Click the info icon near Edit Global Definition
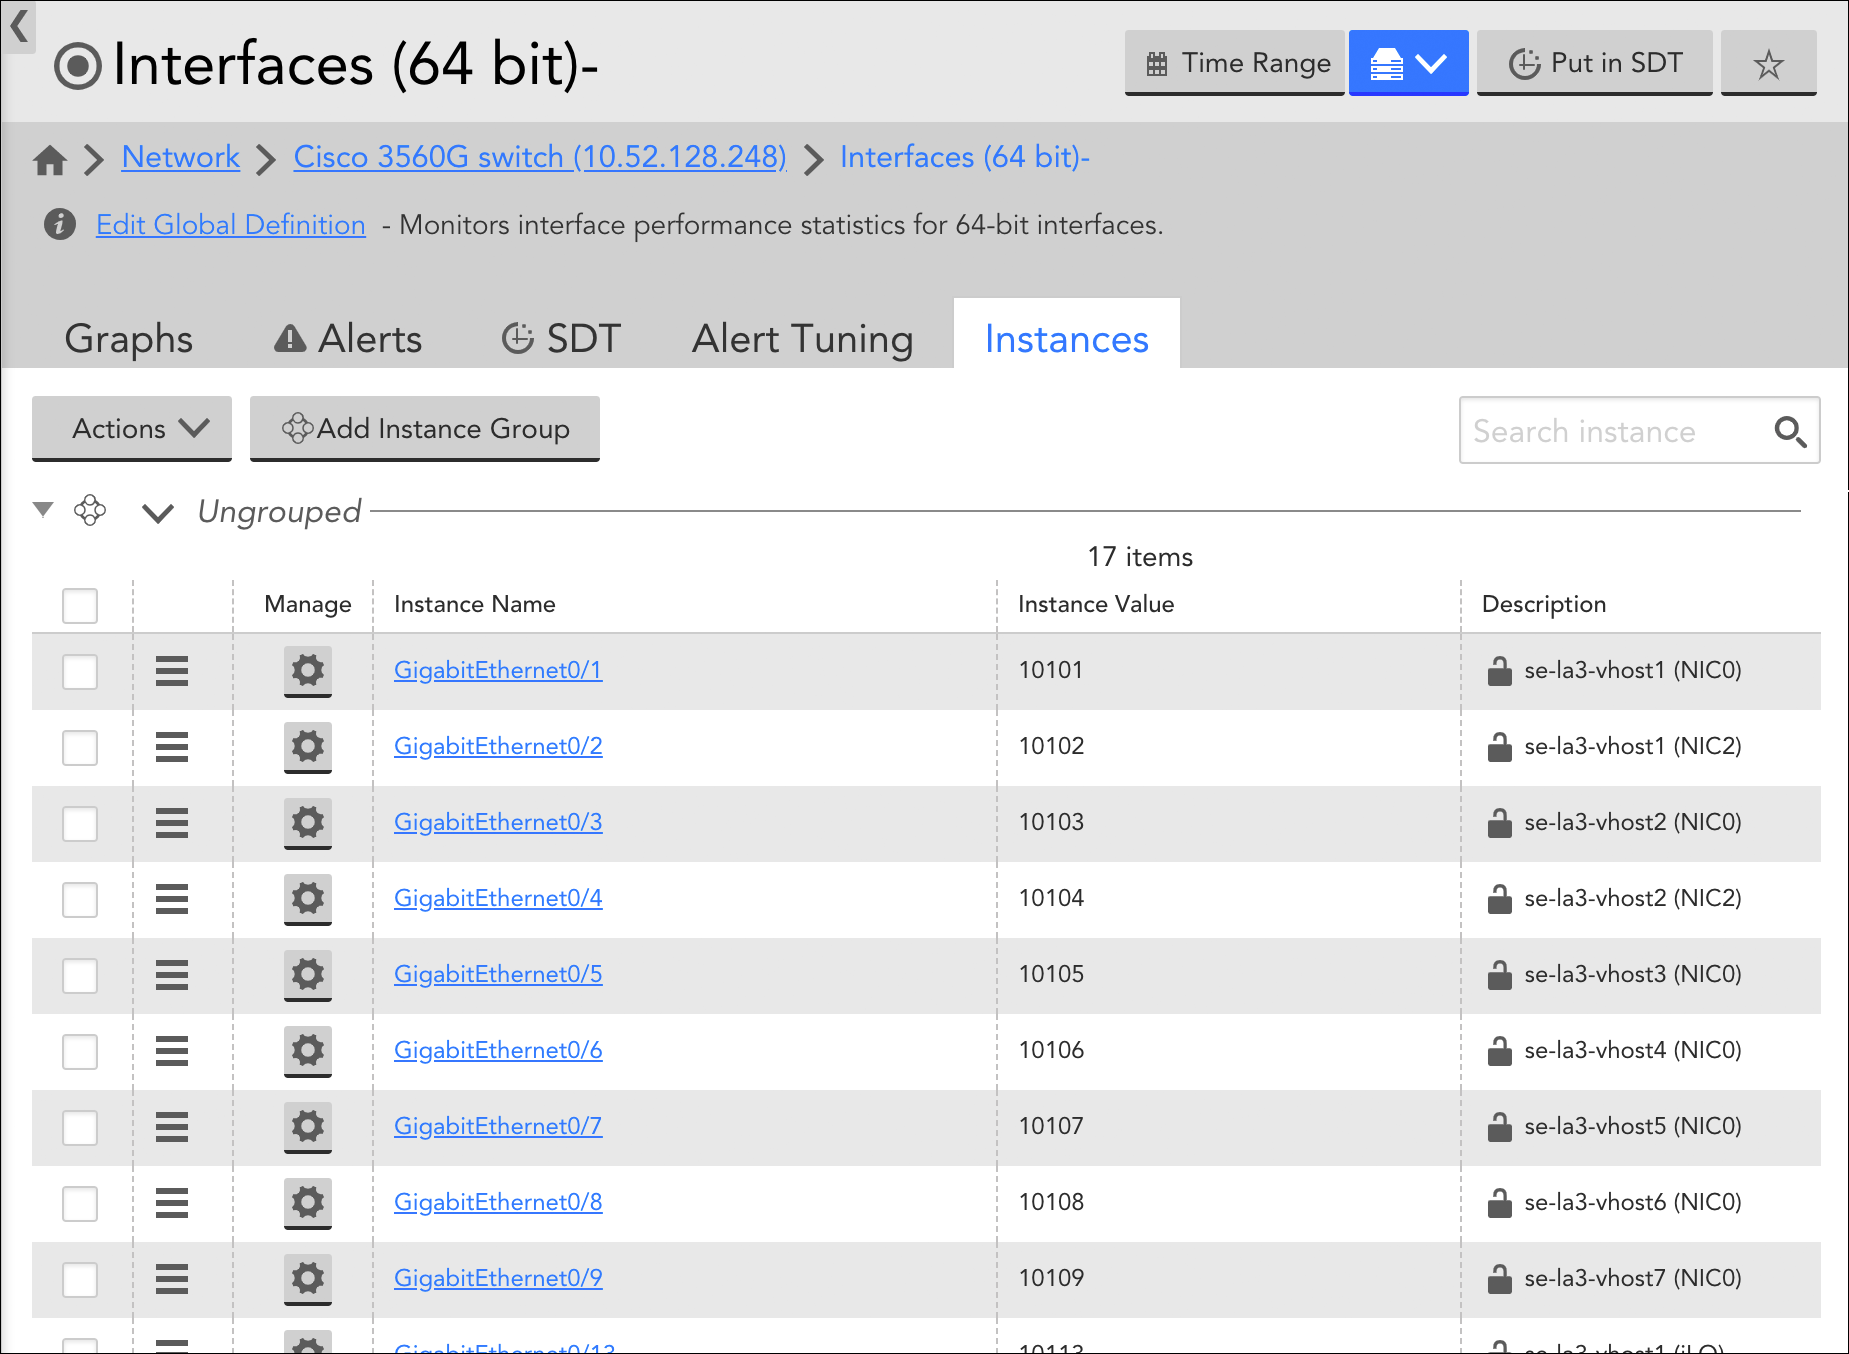Screen dimensions: 1849x1354 tap(60, 224)
